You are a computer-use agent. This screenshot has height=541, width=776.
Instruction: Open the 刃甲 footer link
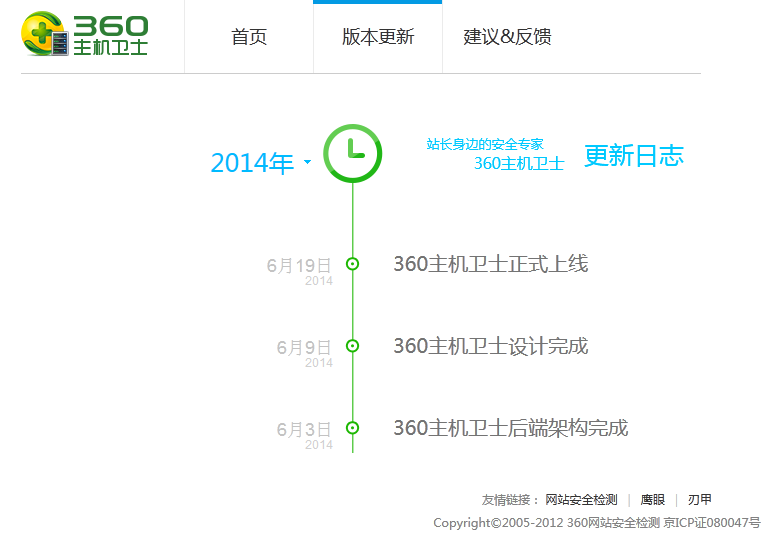point(700,500)
